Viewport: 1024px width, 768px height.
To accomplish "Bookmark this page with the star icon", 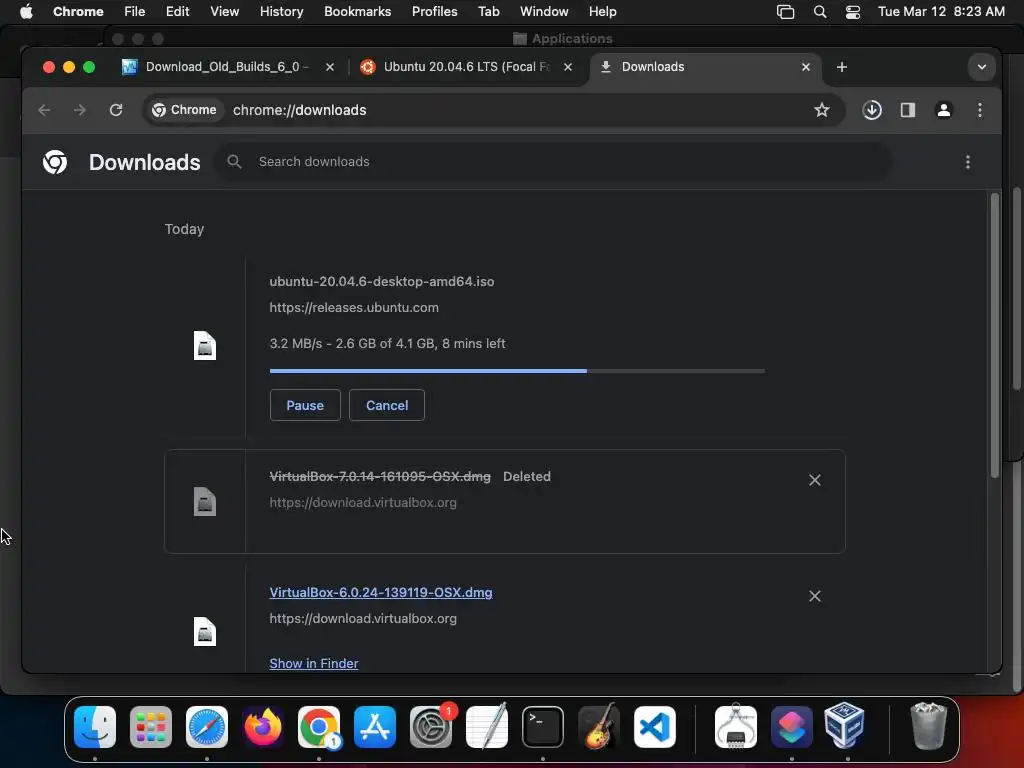I will [x=822, y=110].
